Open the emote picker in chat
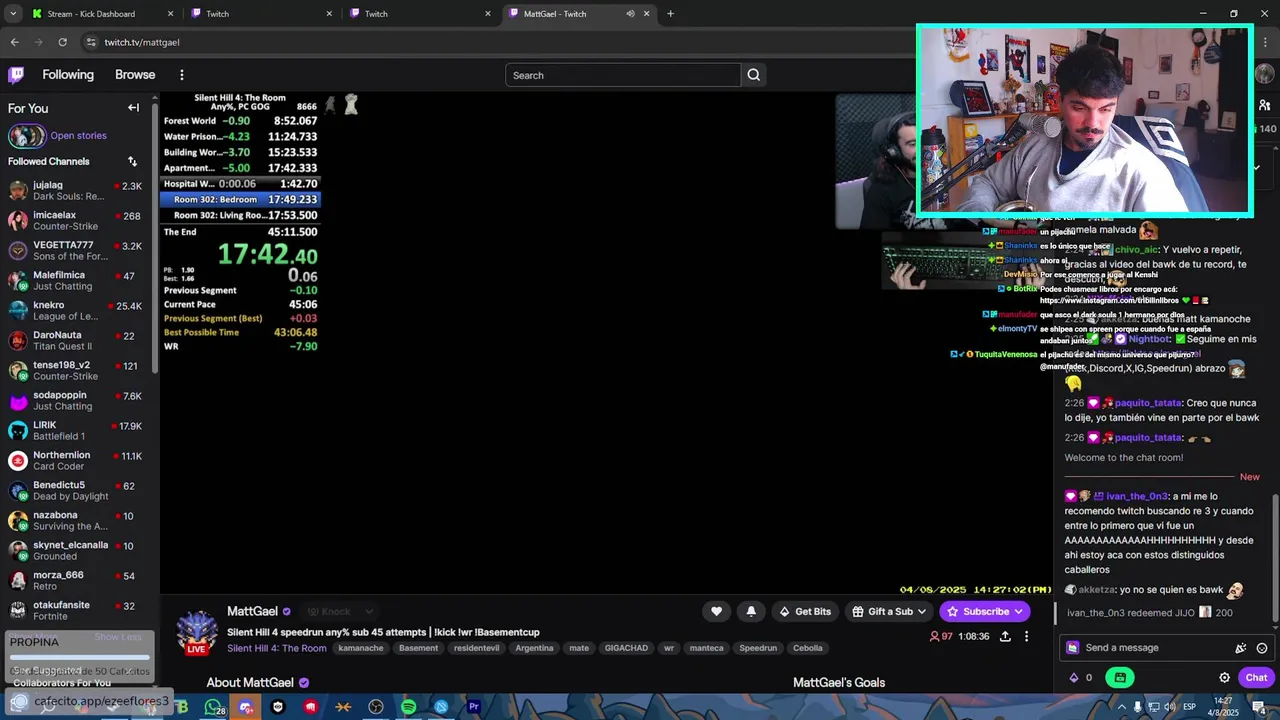Screen dimensions: 1280x720 point(1262,648)
